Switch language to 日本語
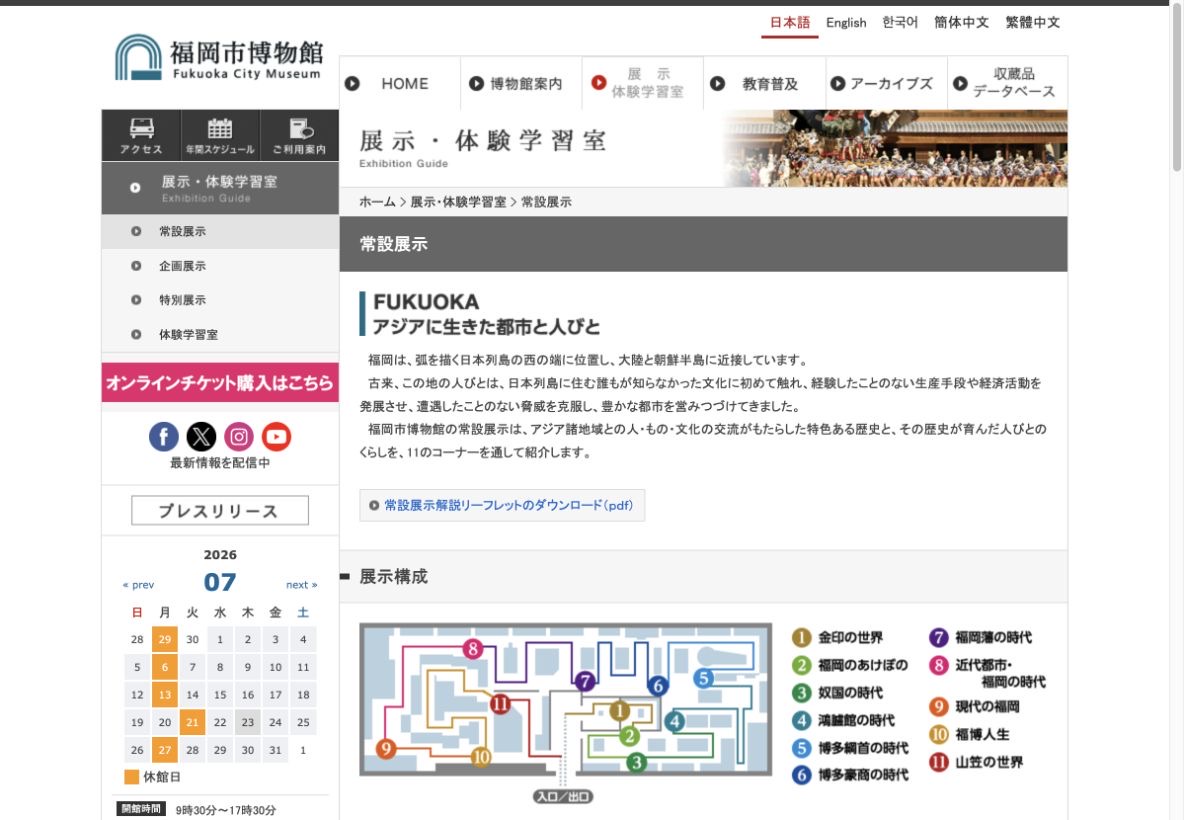1184x820 pixels. (x=790, y=23)
